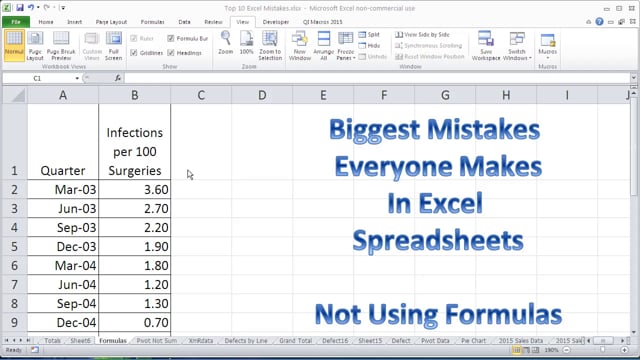
Task: Click Zoom to Selection
Action: coord(270,45)
